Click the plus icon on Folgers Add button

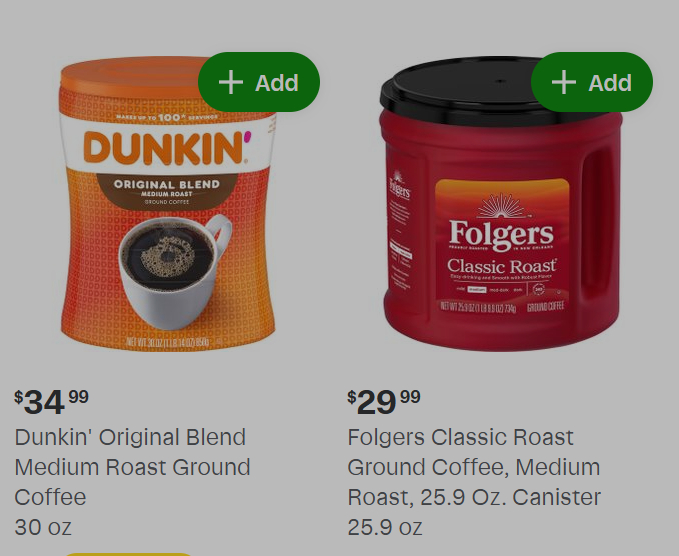point(564,82)
